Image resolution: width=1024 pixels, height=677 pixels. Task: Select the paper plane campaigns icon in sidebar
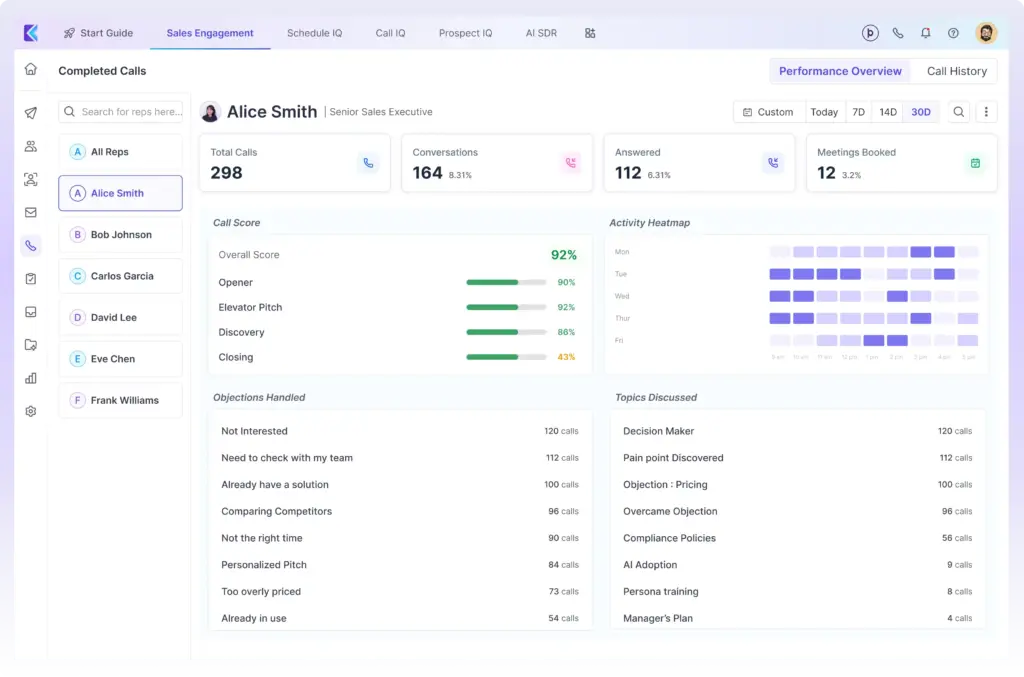click(30, 113)
